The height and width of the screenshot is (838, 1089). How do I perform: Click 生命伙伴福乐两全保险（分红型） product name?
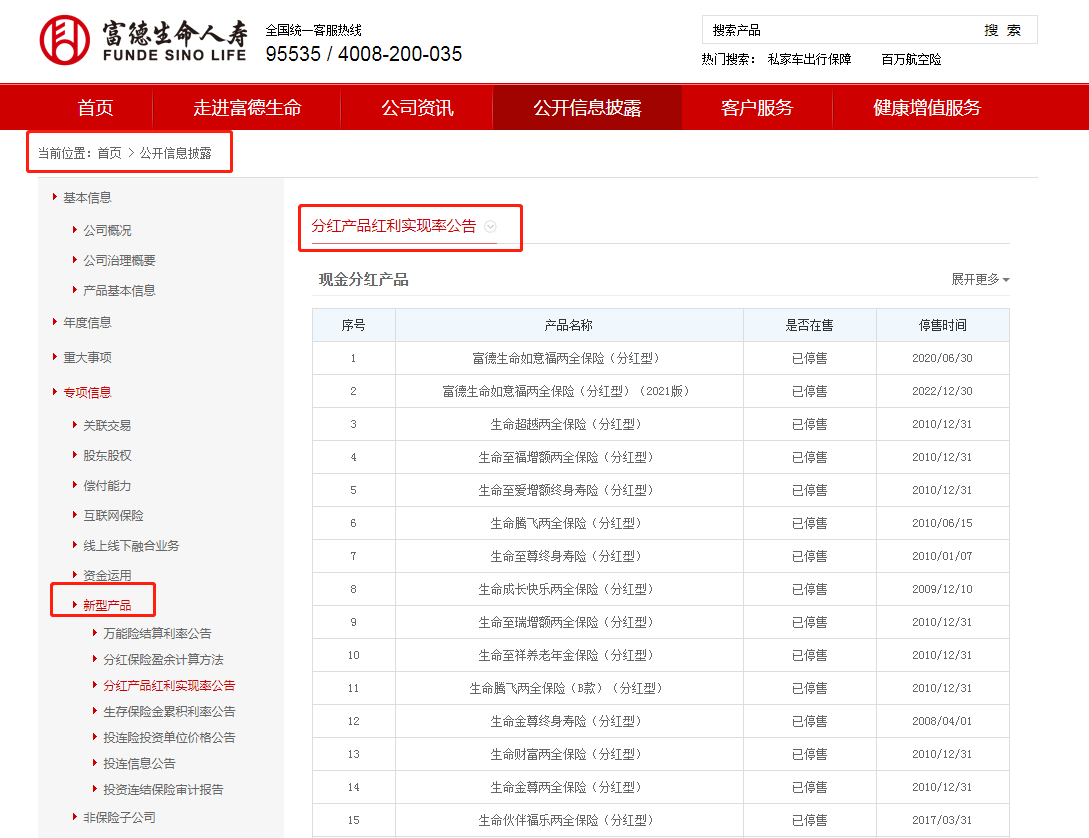click(x=565, y=820)
